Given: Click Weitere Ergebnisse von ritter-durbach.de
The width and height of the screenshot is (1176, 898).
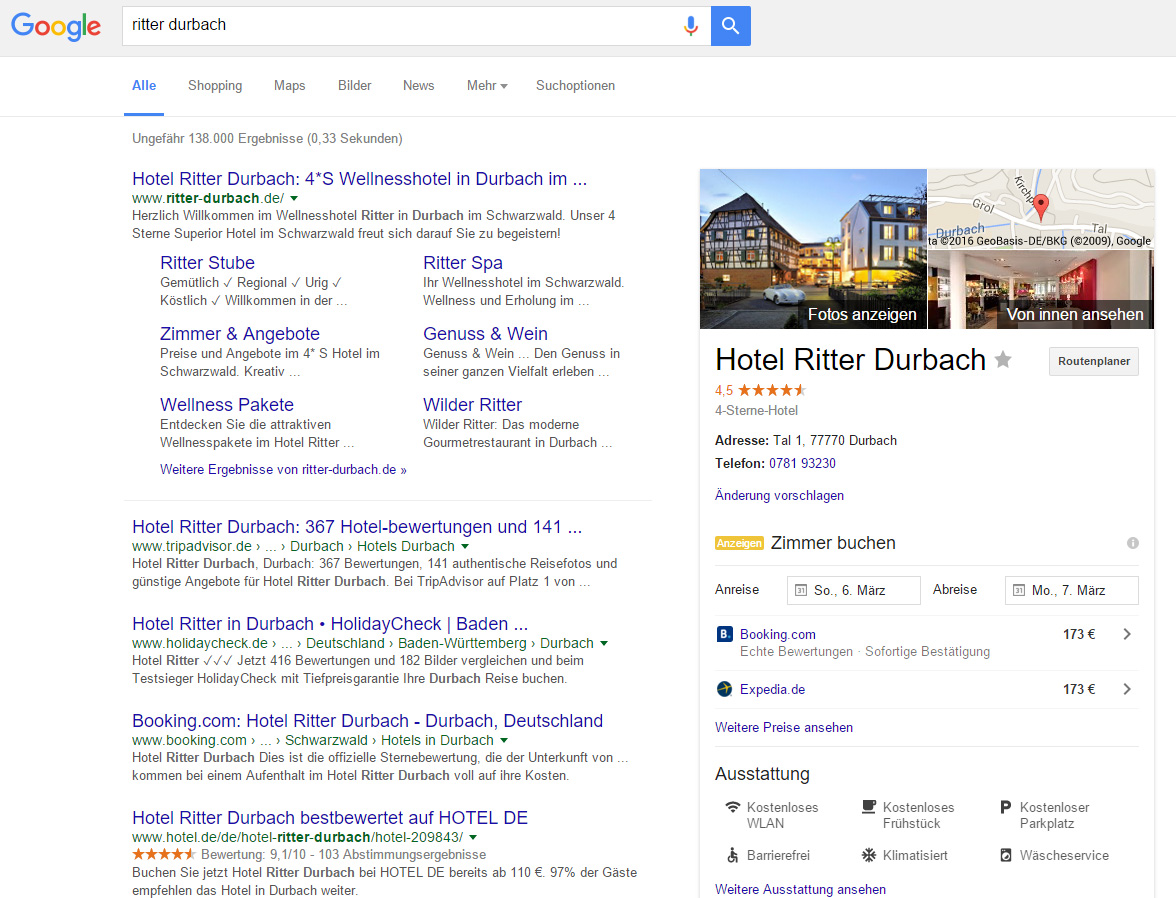Looking at the screenshot, I should click(284, 470).
